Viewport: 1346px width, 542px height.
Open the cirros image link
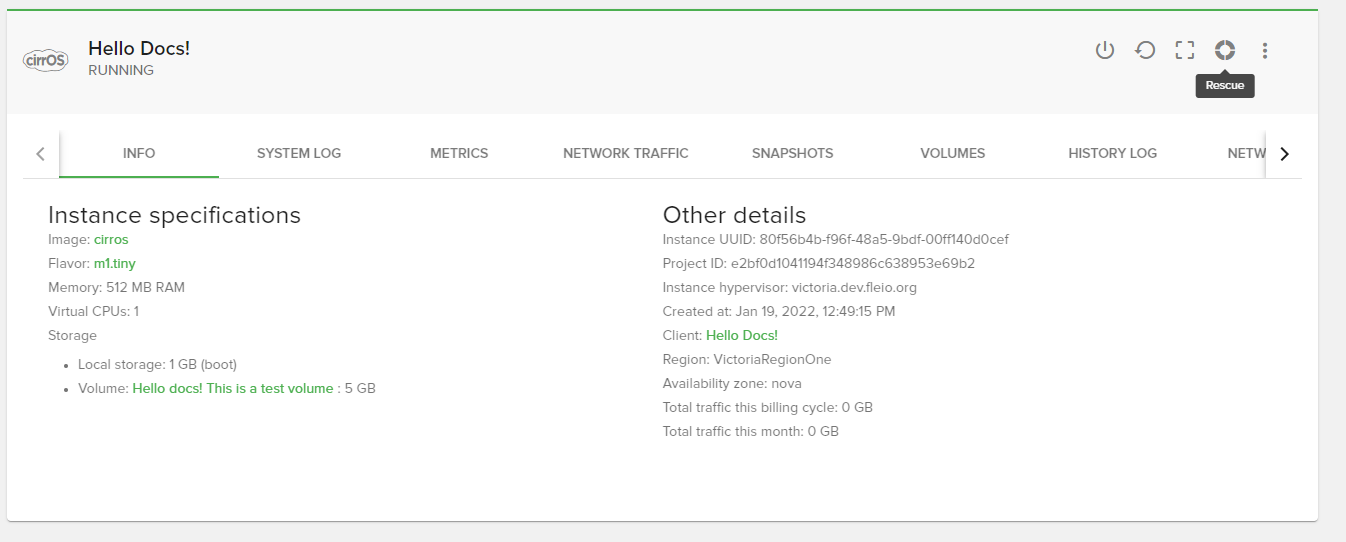pos(111,240)
